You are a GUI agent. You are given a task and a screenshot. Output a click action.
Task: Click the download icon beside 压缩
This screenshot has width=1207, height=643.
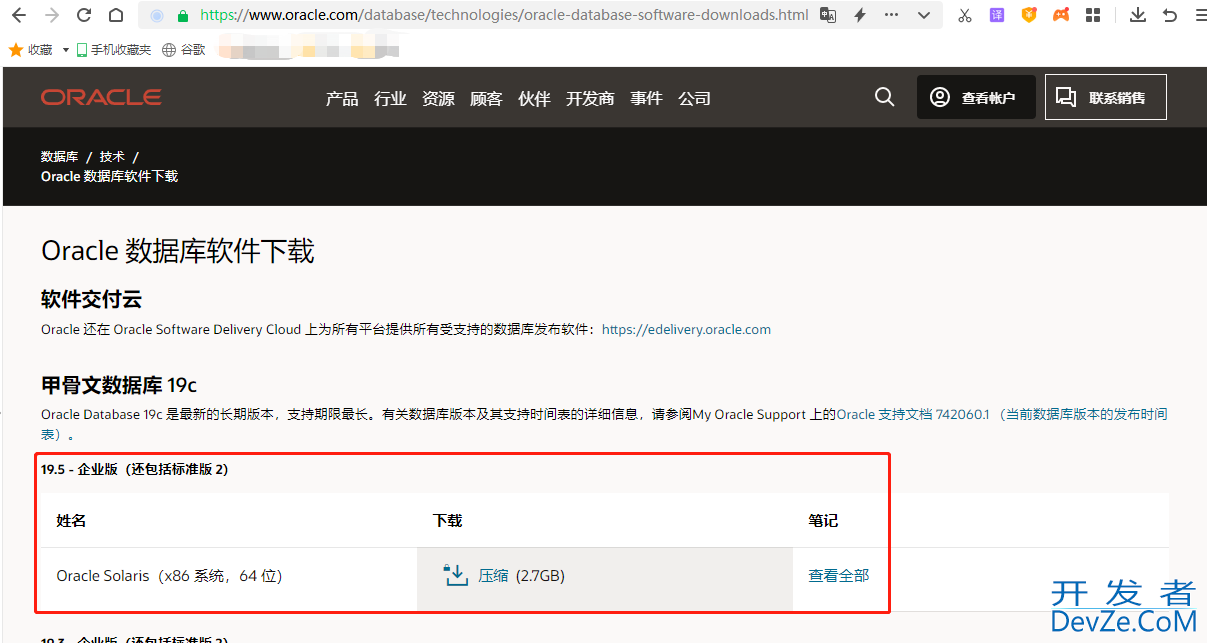click(455, 575)
